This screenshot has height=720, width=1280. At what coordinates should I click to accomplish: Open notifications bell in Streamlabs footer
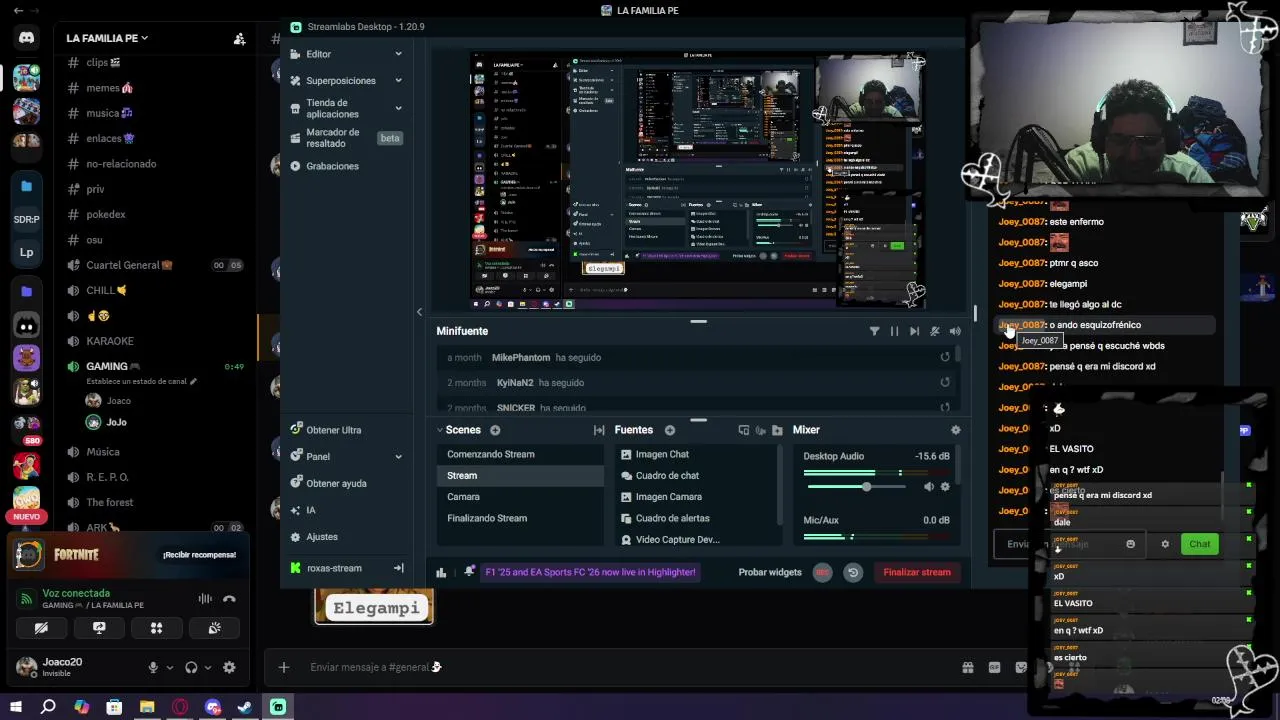click(469, 572)
